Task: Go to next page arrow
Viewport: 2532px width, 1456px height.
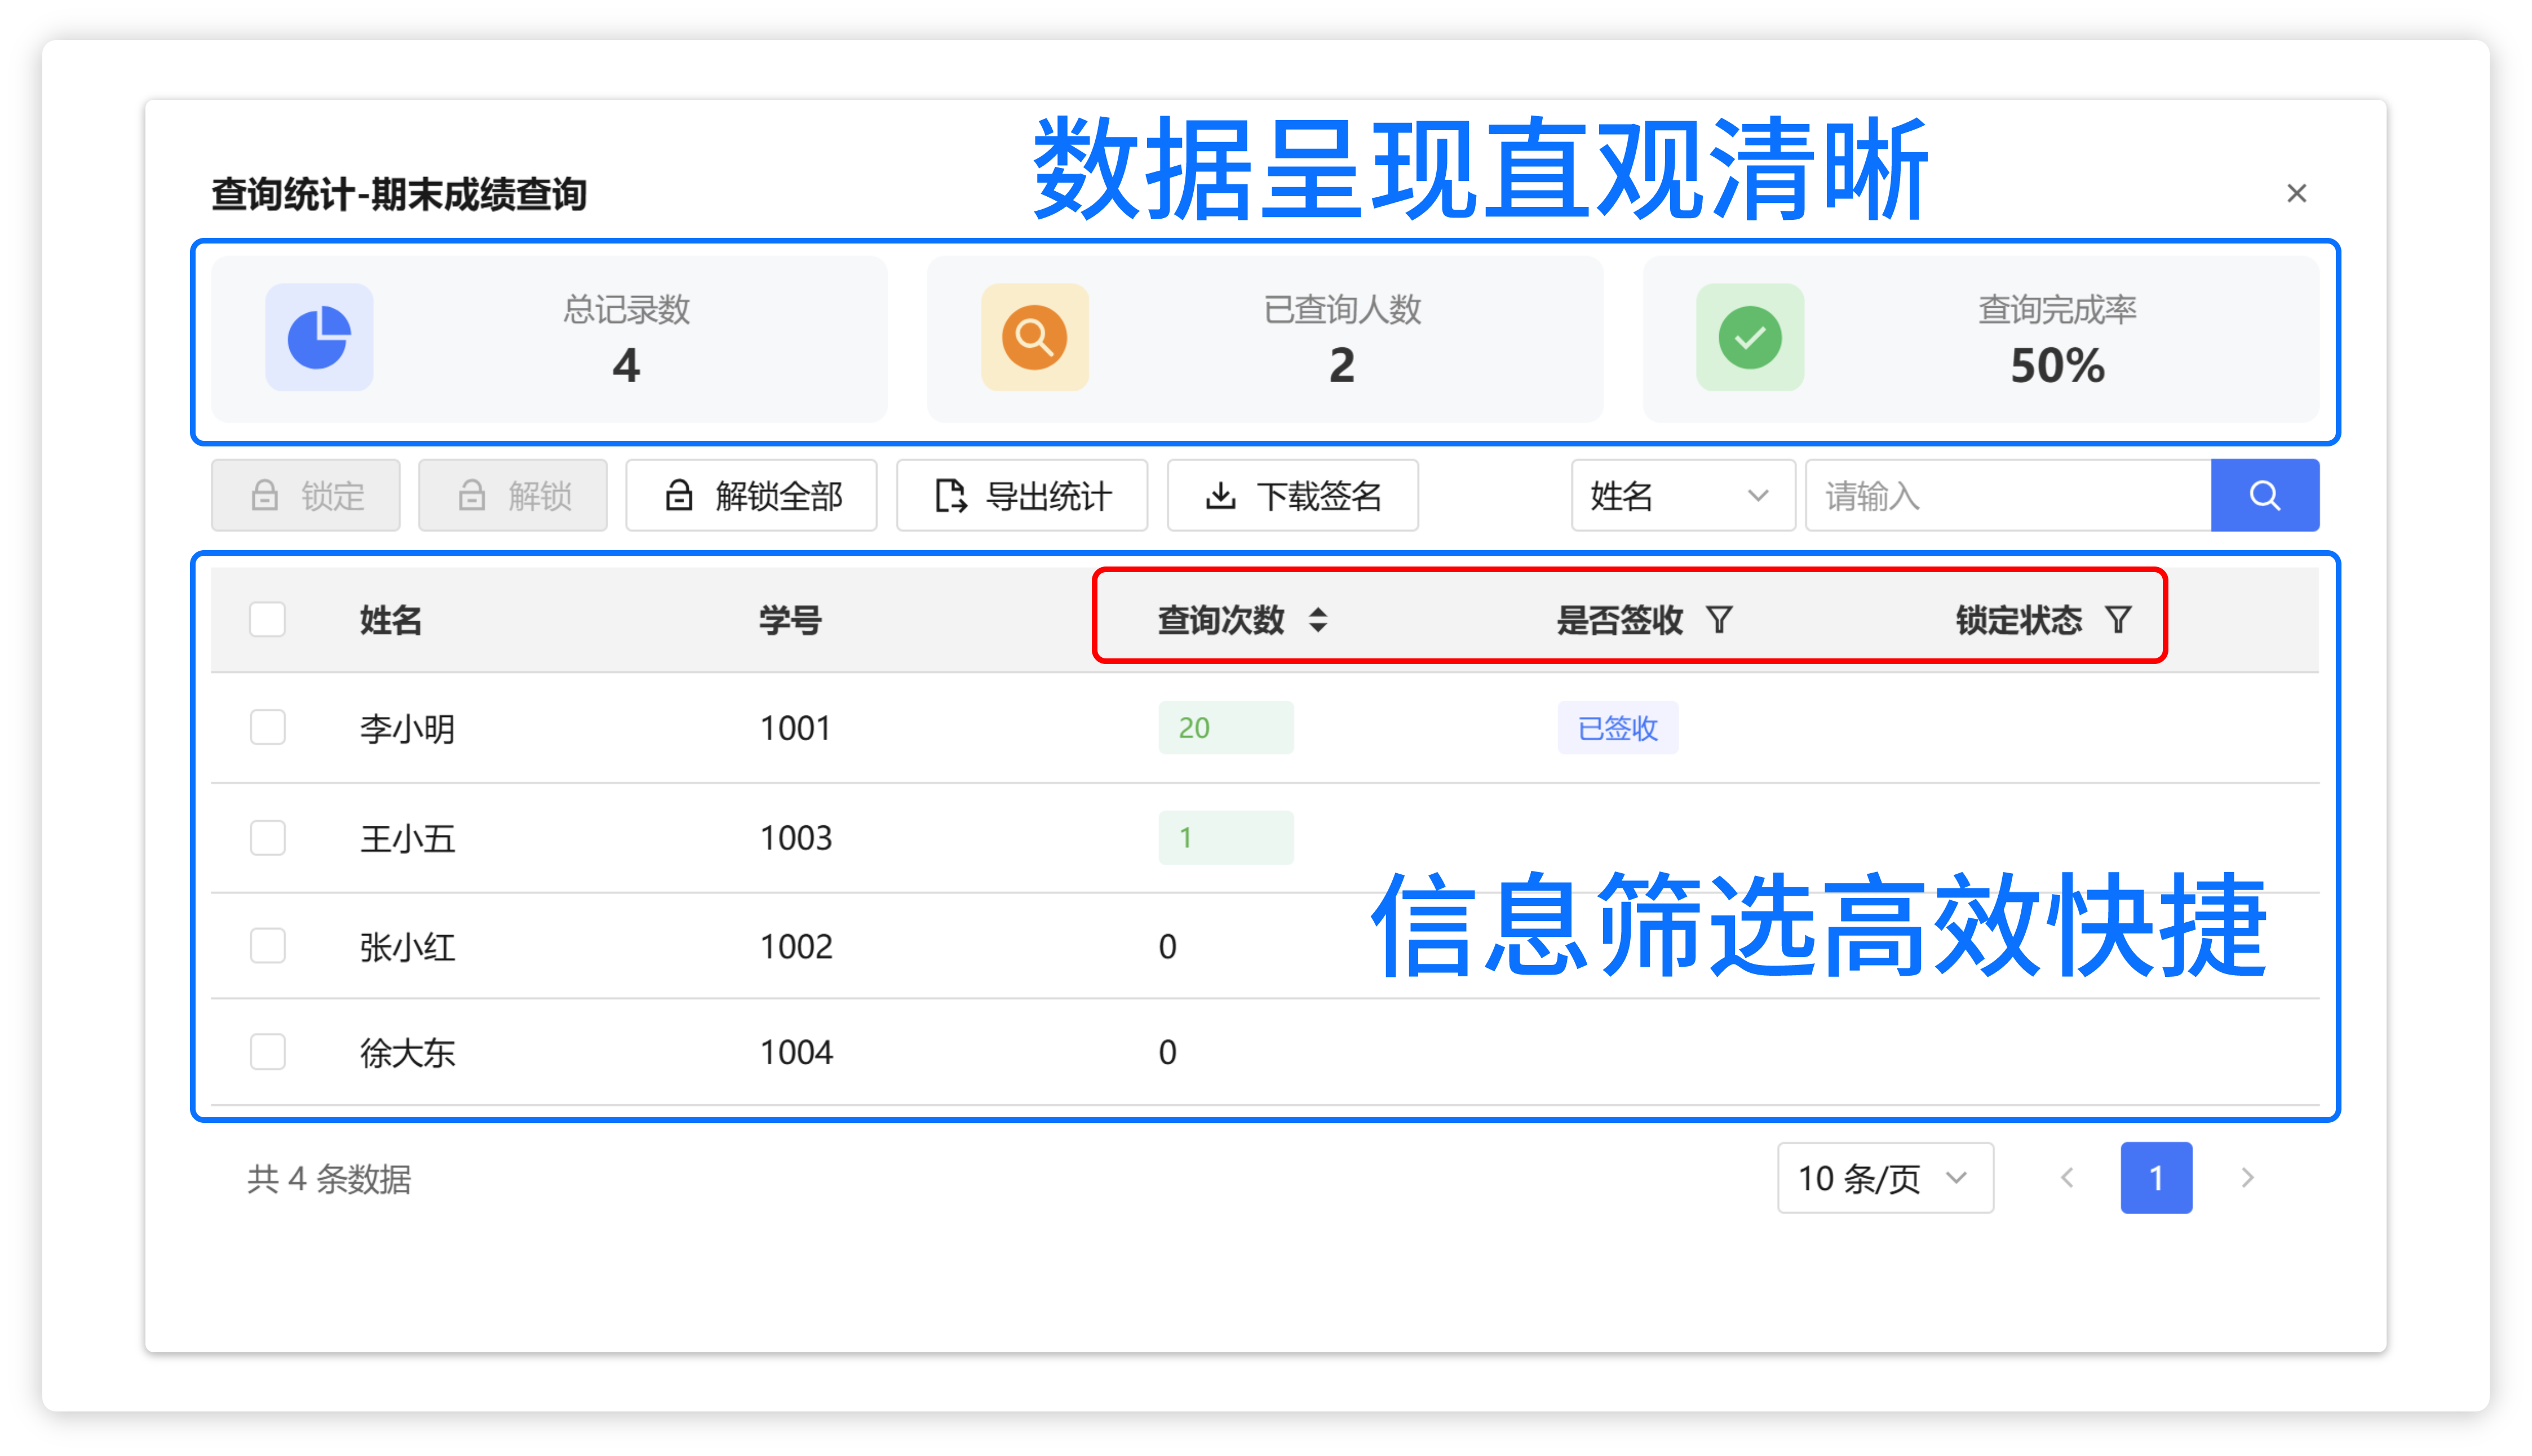Action: 2247,1178
